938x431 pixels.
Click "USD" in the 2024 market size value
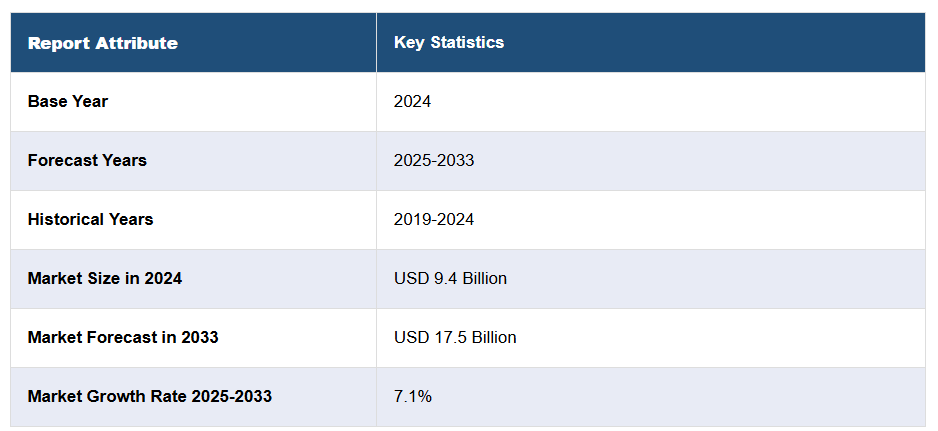[410, 278]
